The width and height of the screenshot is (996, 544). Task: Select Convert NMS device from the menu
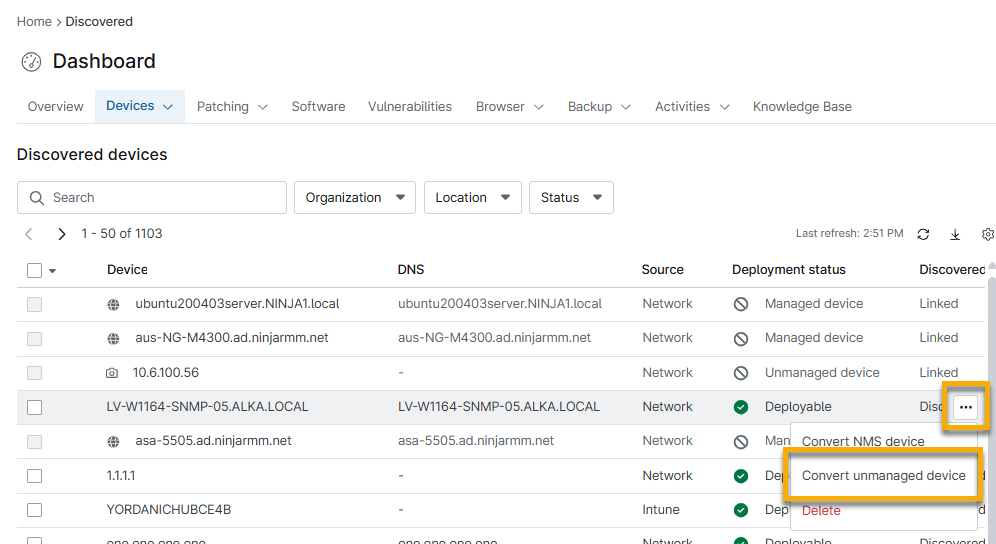(x=863, y=441)
